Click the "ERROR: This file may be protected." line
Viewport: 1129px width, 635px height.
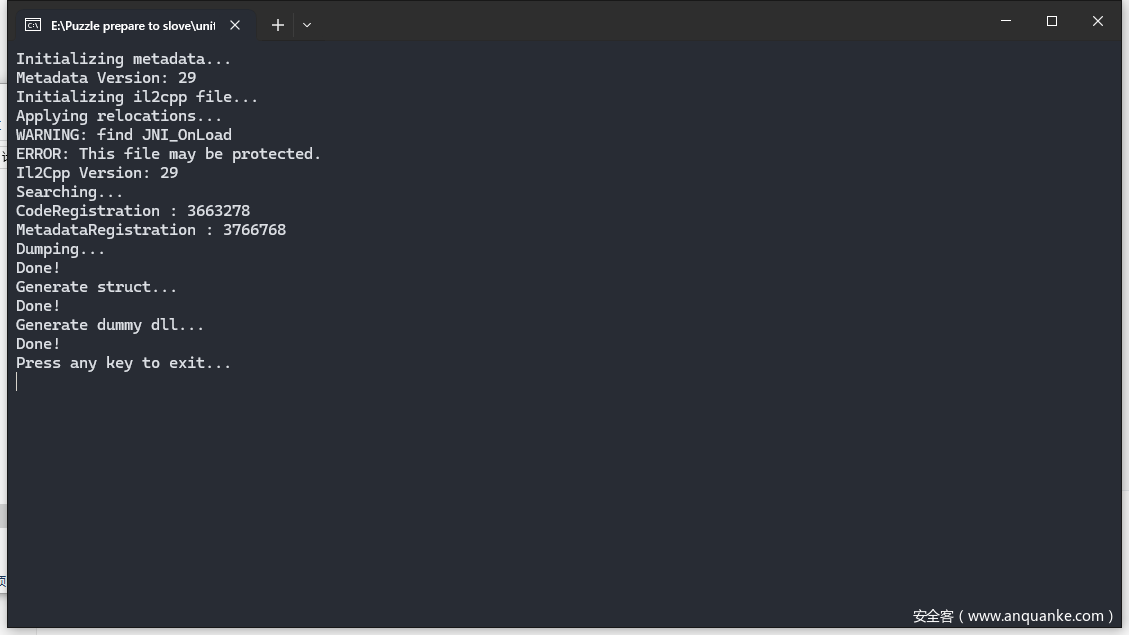click(168, 154)
